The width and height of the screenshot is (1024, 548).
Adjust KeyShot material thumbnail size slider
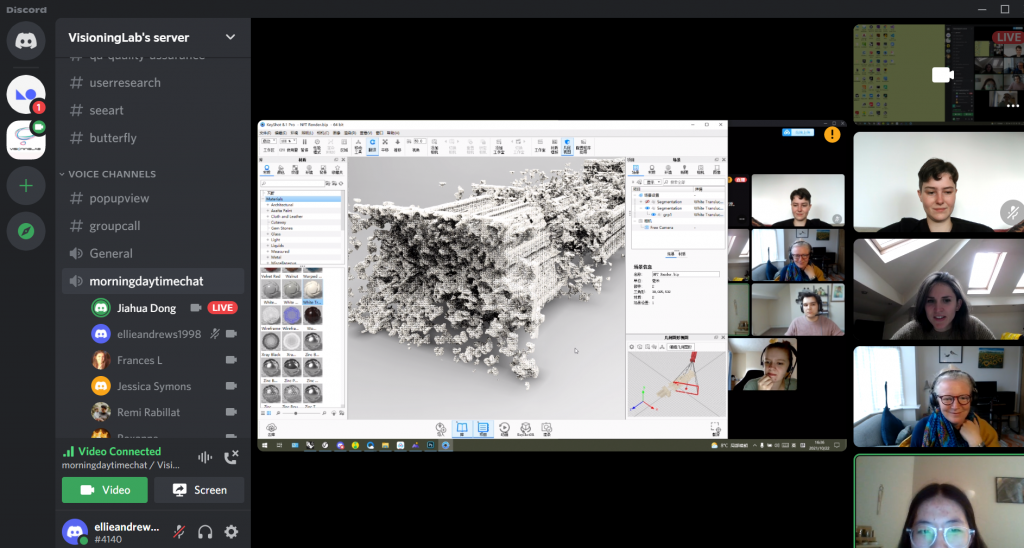click(300, 413)
